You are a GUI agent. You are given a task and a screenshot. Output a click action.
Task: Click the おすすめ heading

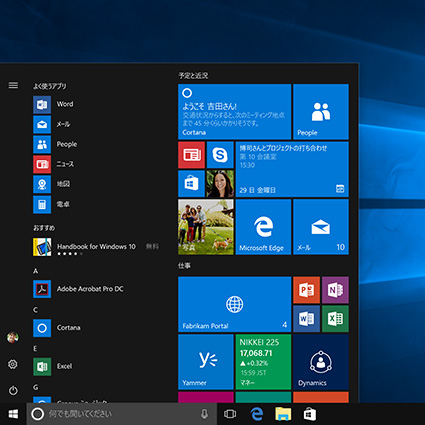tap(44, 228)
